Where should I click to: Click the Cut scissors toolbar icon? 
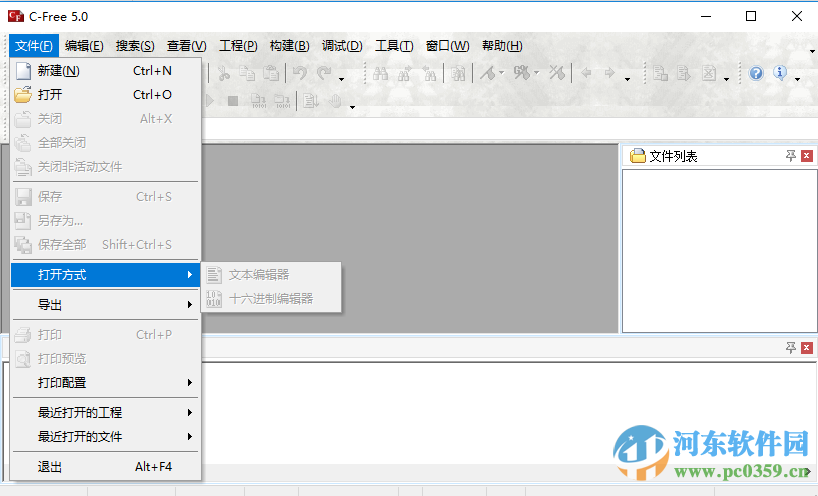[x=224, y=74]
